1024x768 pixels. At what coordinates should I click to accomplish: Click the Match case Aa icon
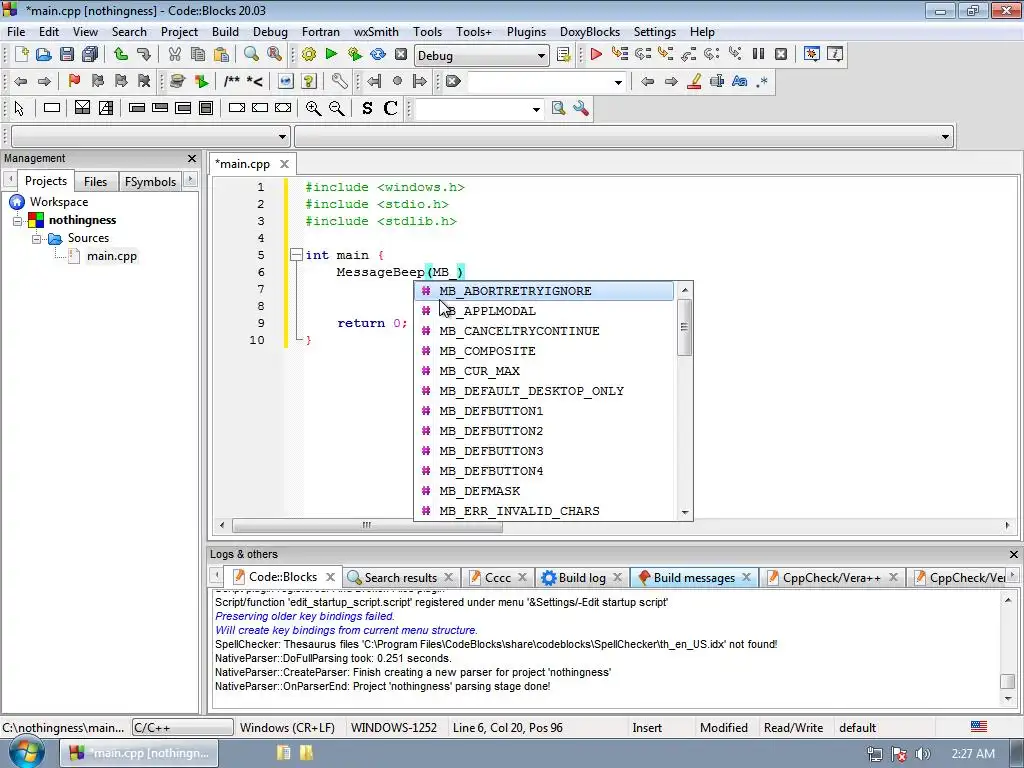click(739, 82)
